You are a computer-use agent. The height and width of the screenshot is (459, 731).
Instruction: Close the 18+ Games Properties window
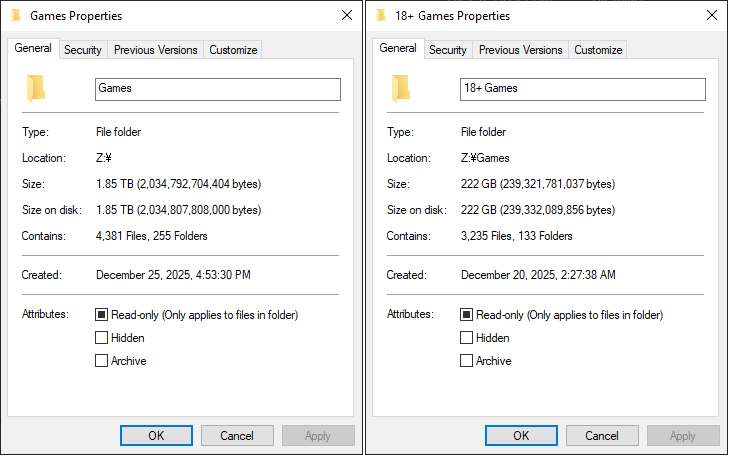pos(712,15)
